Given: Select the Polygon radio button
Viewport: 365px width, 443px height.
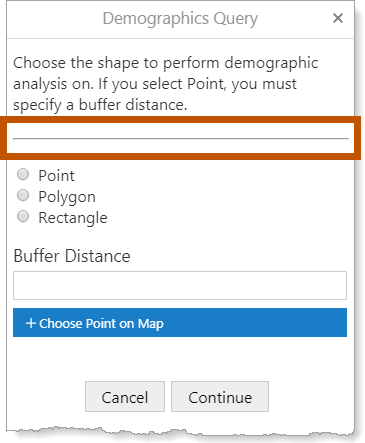Looking at the screenshot, I should click(23, 195).
